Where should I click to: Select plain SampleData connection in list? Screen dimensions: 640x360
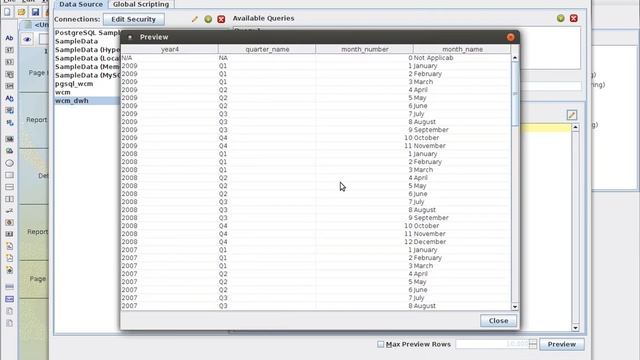point(87,41)
